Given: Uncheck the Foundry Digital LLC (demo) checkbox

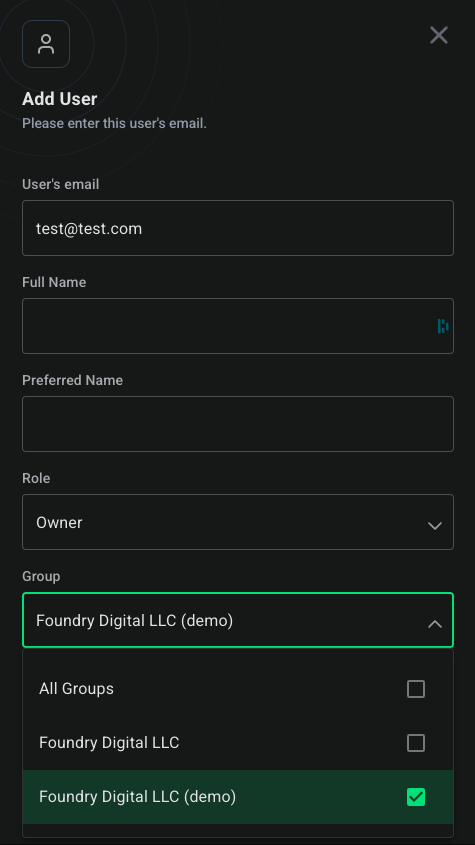Looking at the screenshot, I should [416, 796].
